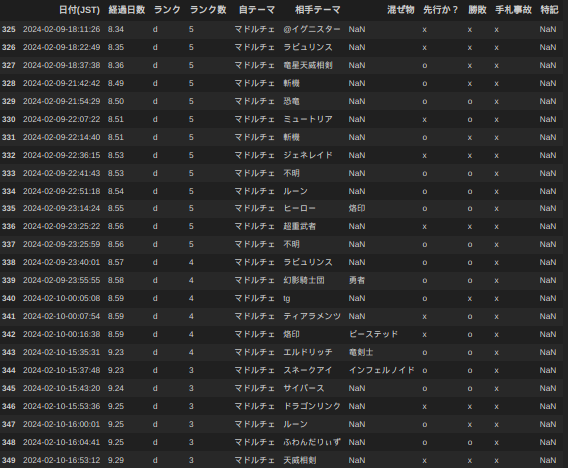This screenshot has height=468, width=568.
Task: Select the ランク数 column header
Action: pyautogui.click(x=208, y=10)
